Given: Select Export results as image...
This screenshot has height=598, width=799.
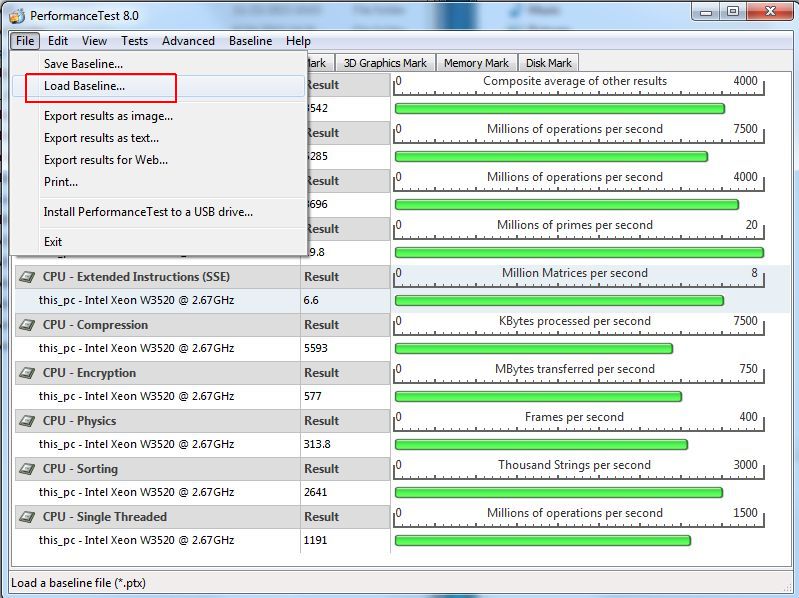Looking at the screenshot, I should point(159,116).
